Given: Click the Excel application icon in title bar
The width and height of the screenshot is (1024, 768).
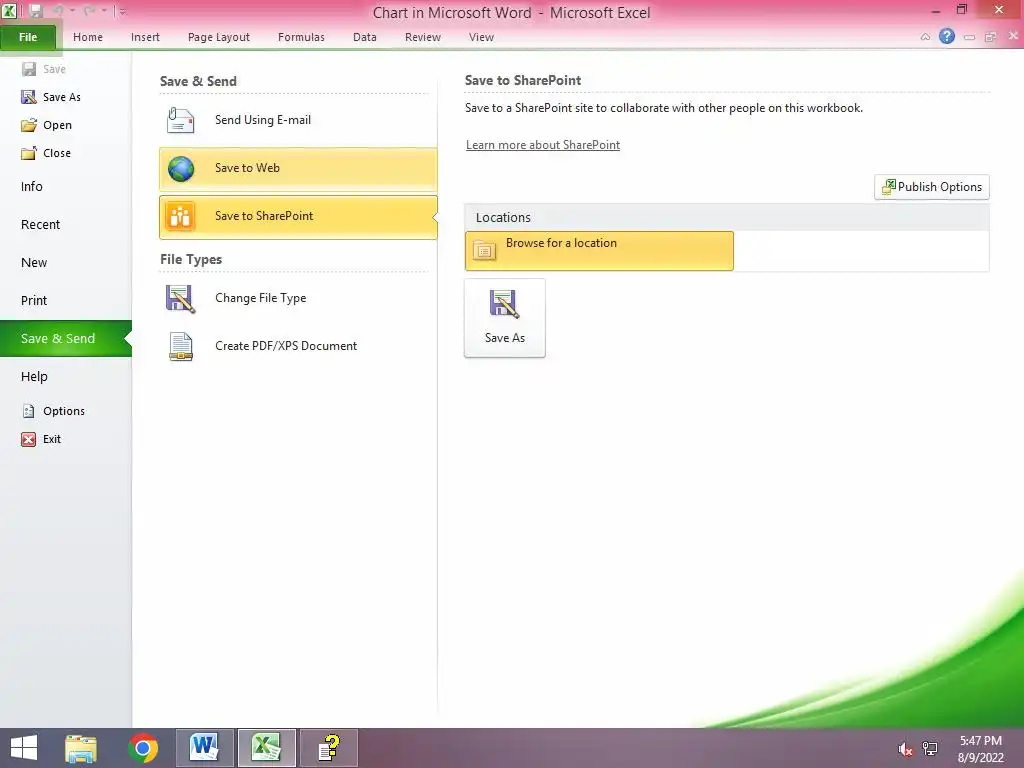Looking at the screenshot, I should 10,11.
